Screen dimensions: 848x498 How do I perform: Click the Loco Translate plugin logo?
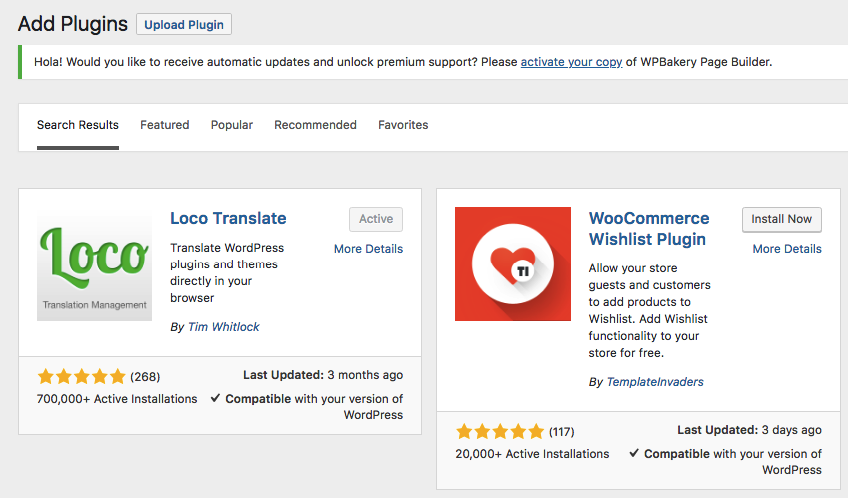pos(94,264)
